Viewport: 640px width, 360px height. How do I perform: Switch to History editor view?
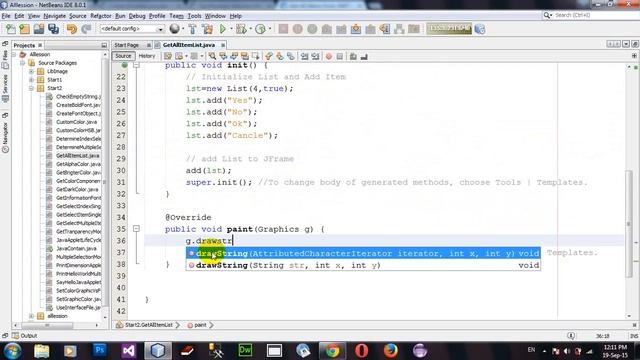click(147, 56)
